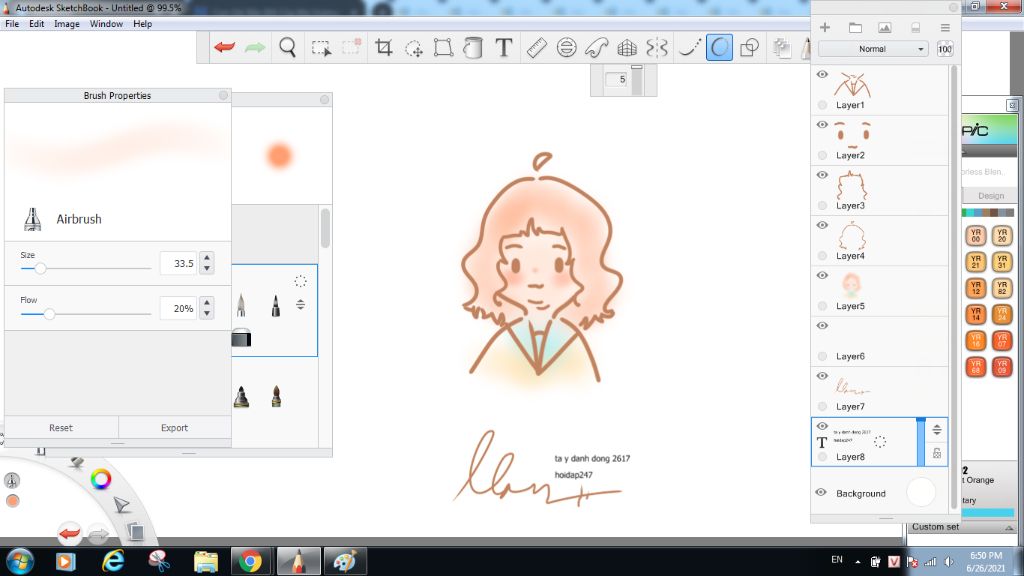The image size is (1024, 576).
Task: Switch to the Design tab in Copic panel
Action: (991, 195)
